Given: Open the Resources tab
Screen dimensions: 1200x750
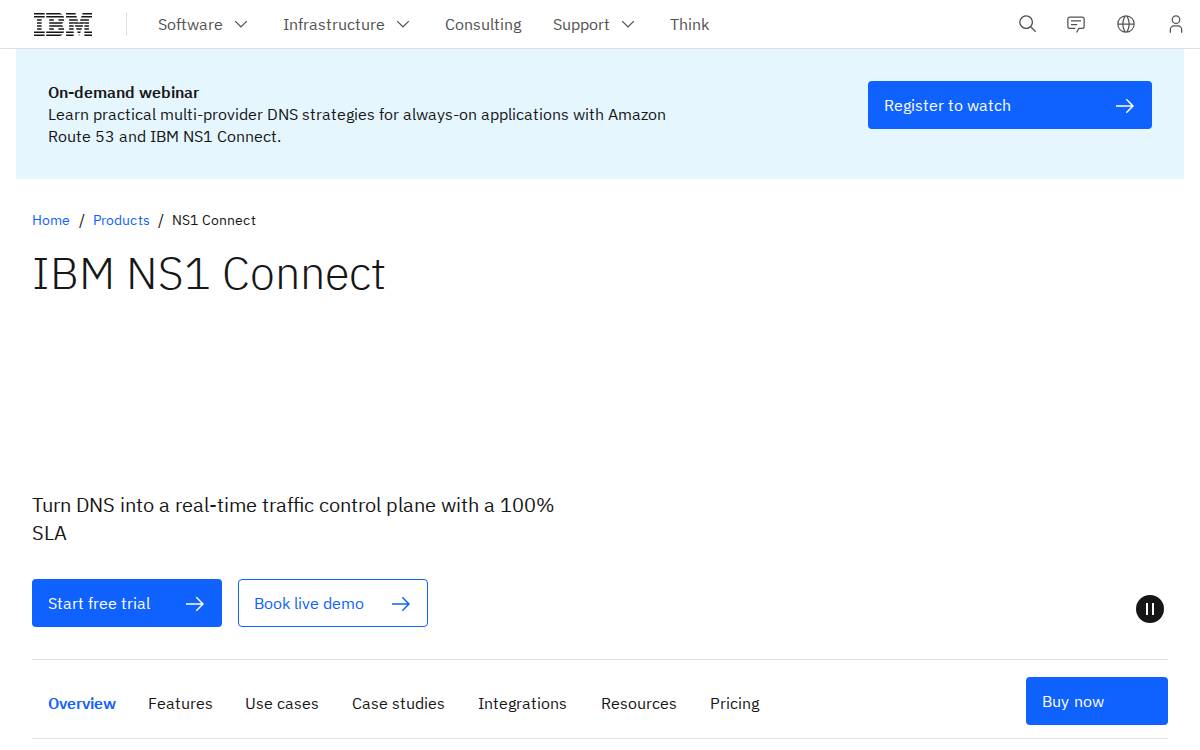Looking at the screenshot, I should pyautogui.click(x=639, y=703).
